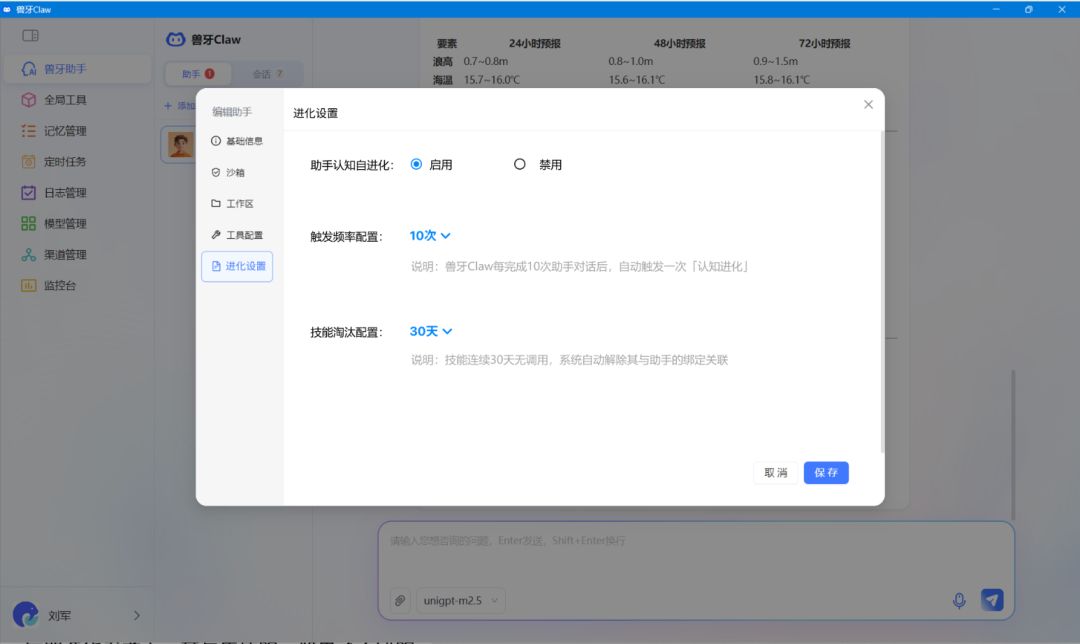Select the assistant avatar thumbnail
The width and height of the screenshot is (1080, 644).
click(x=180, y=145)
